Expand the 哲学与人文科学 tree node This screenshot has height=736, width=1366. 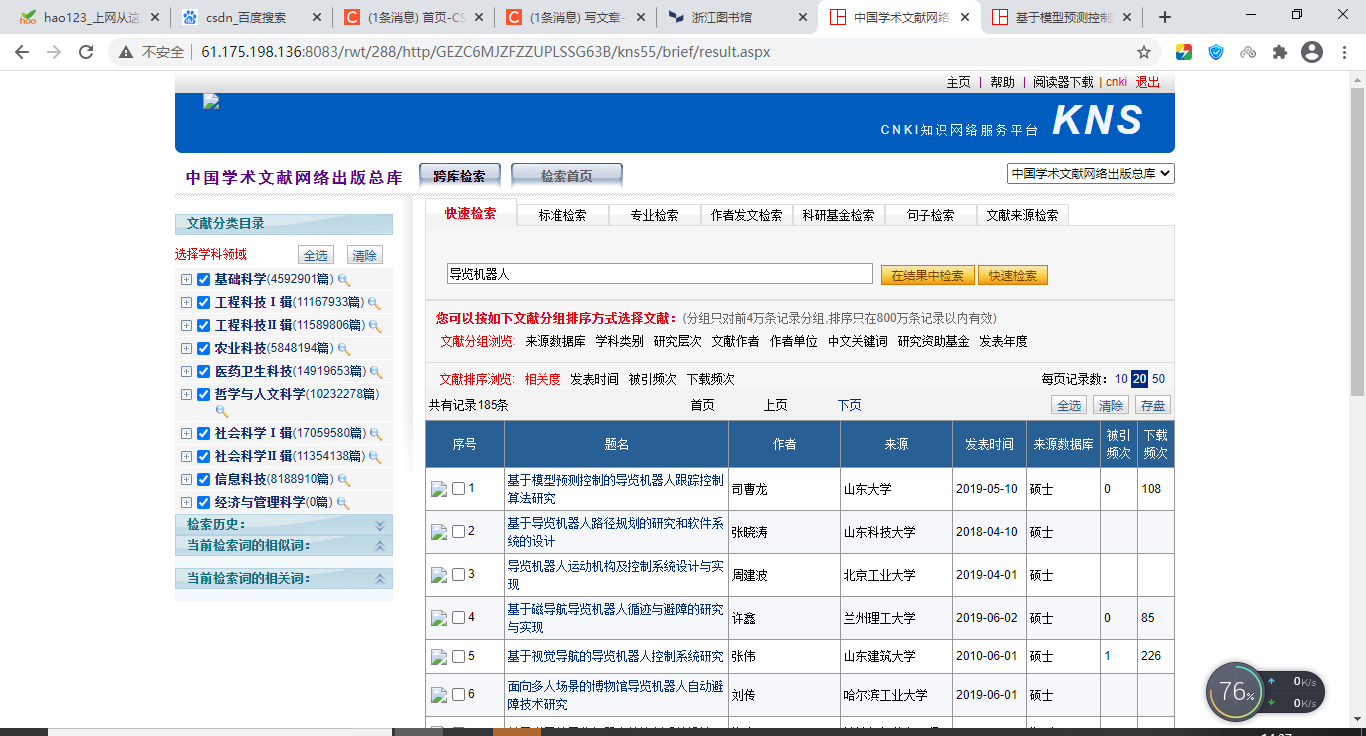tap(186, 395)
